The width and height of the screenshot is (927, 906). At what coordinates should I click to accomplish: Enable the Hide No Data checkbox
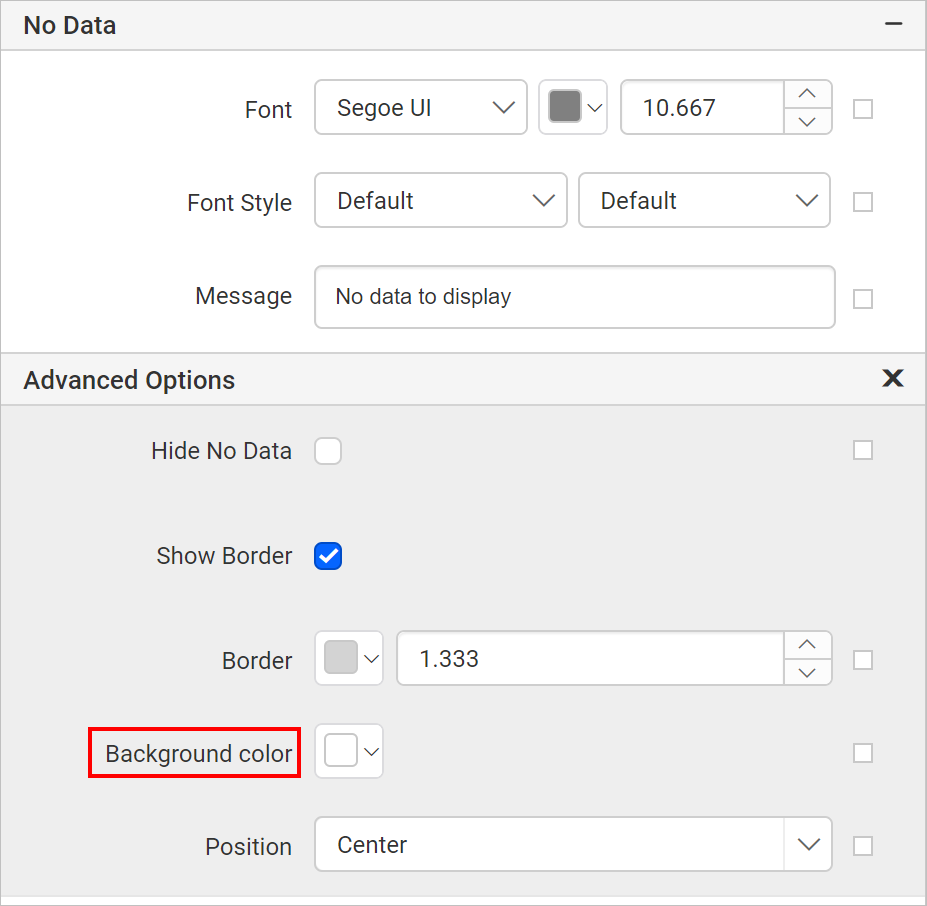click(328, 451)
